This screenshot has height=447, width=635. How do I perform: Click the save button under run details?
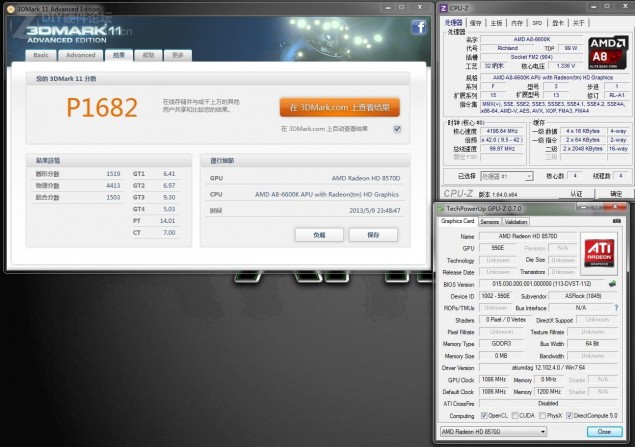tap(373, 235)
